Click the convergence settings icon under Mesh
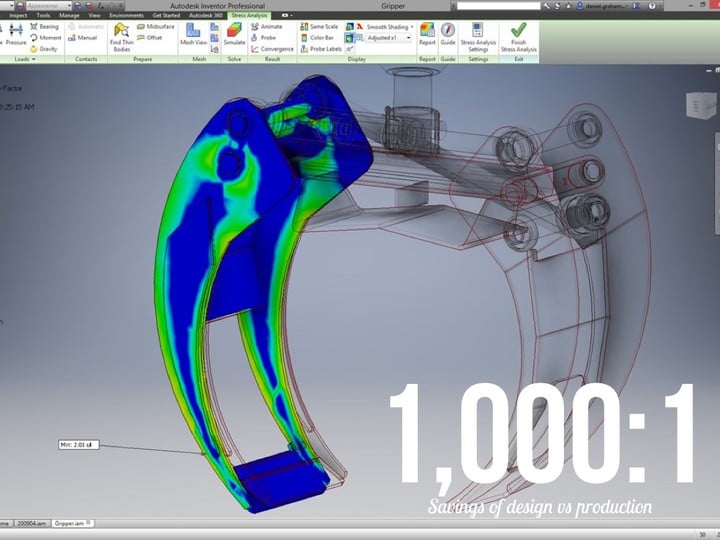This screenshot has width=720, height=540. 214,49
